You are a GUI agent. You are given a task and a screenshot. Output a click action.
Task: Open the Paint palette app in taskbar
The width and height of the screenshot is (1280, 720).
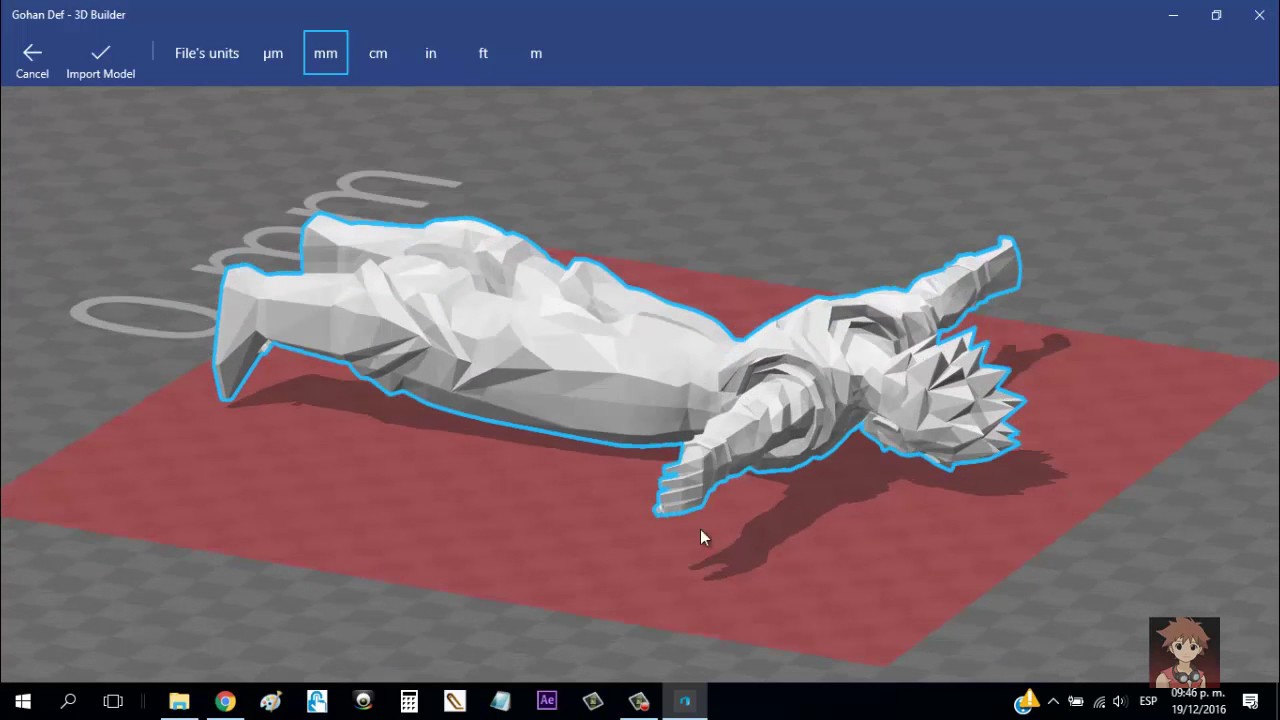(x=271, y=701)
